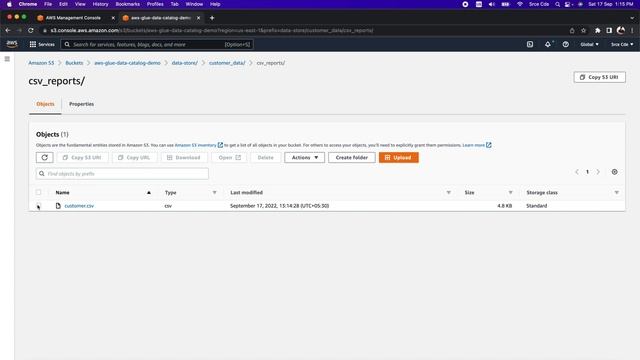The height and width of the screenshot is (360, 640).
Task: Click the browser back arrow
Action: click(x=8, y=30)
